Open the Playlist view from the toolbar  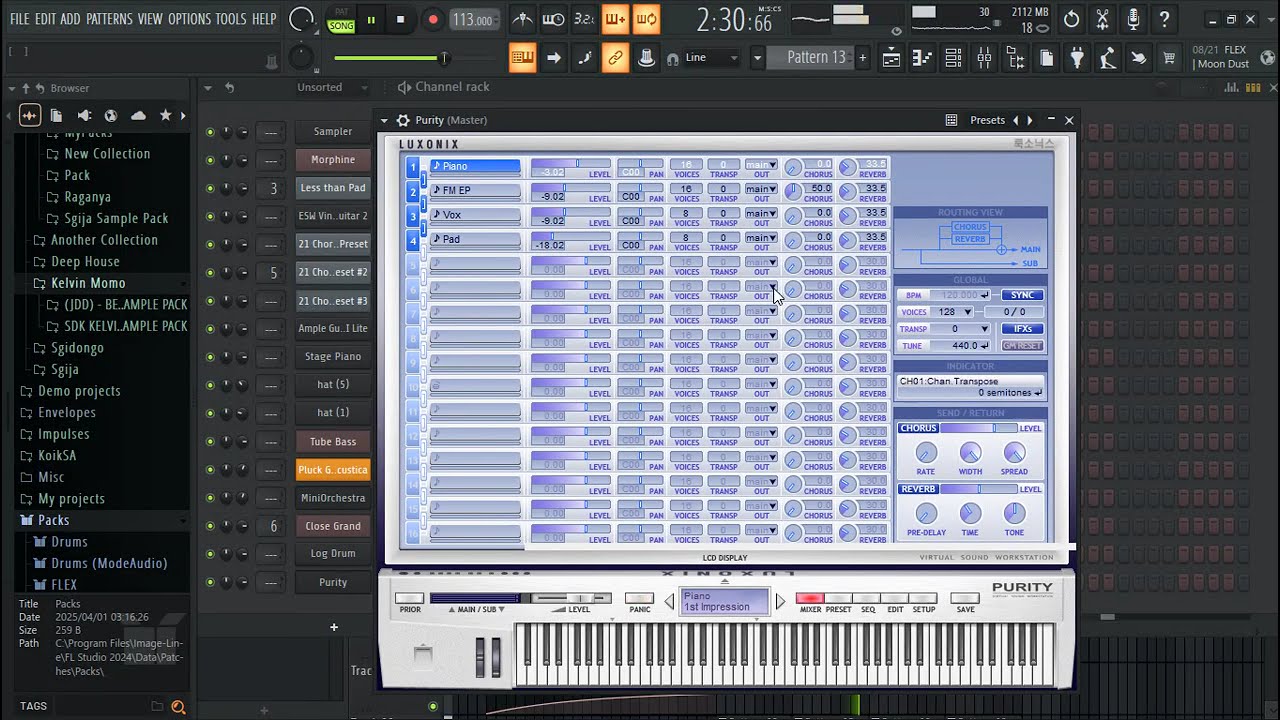pyautogui.click(x=891, y=58)
